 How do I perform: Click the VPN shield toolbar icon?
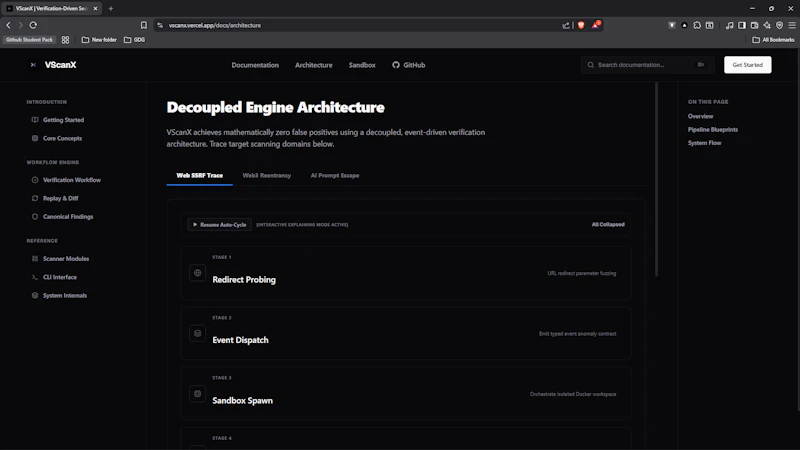[779, 25]
